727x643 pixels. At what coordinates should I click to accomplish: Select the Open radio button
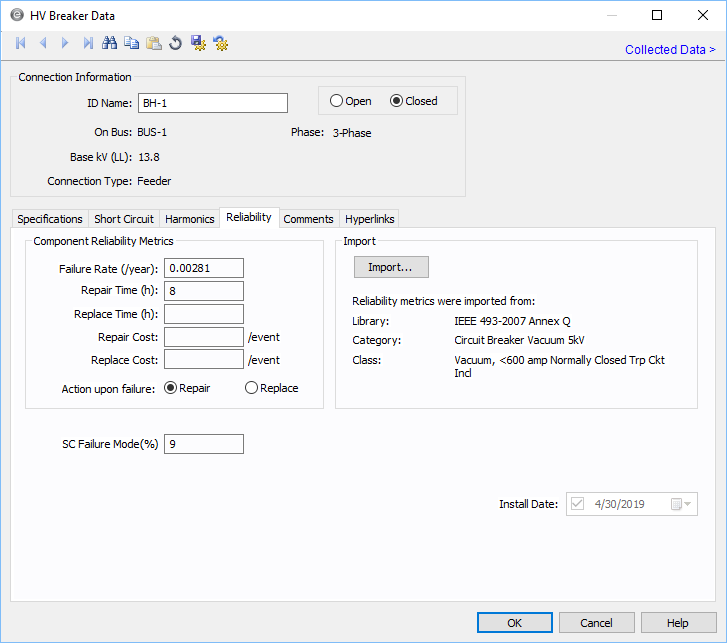(x=337, y=101)
